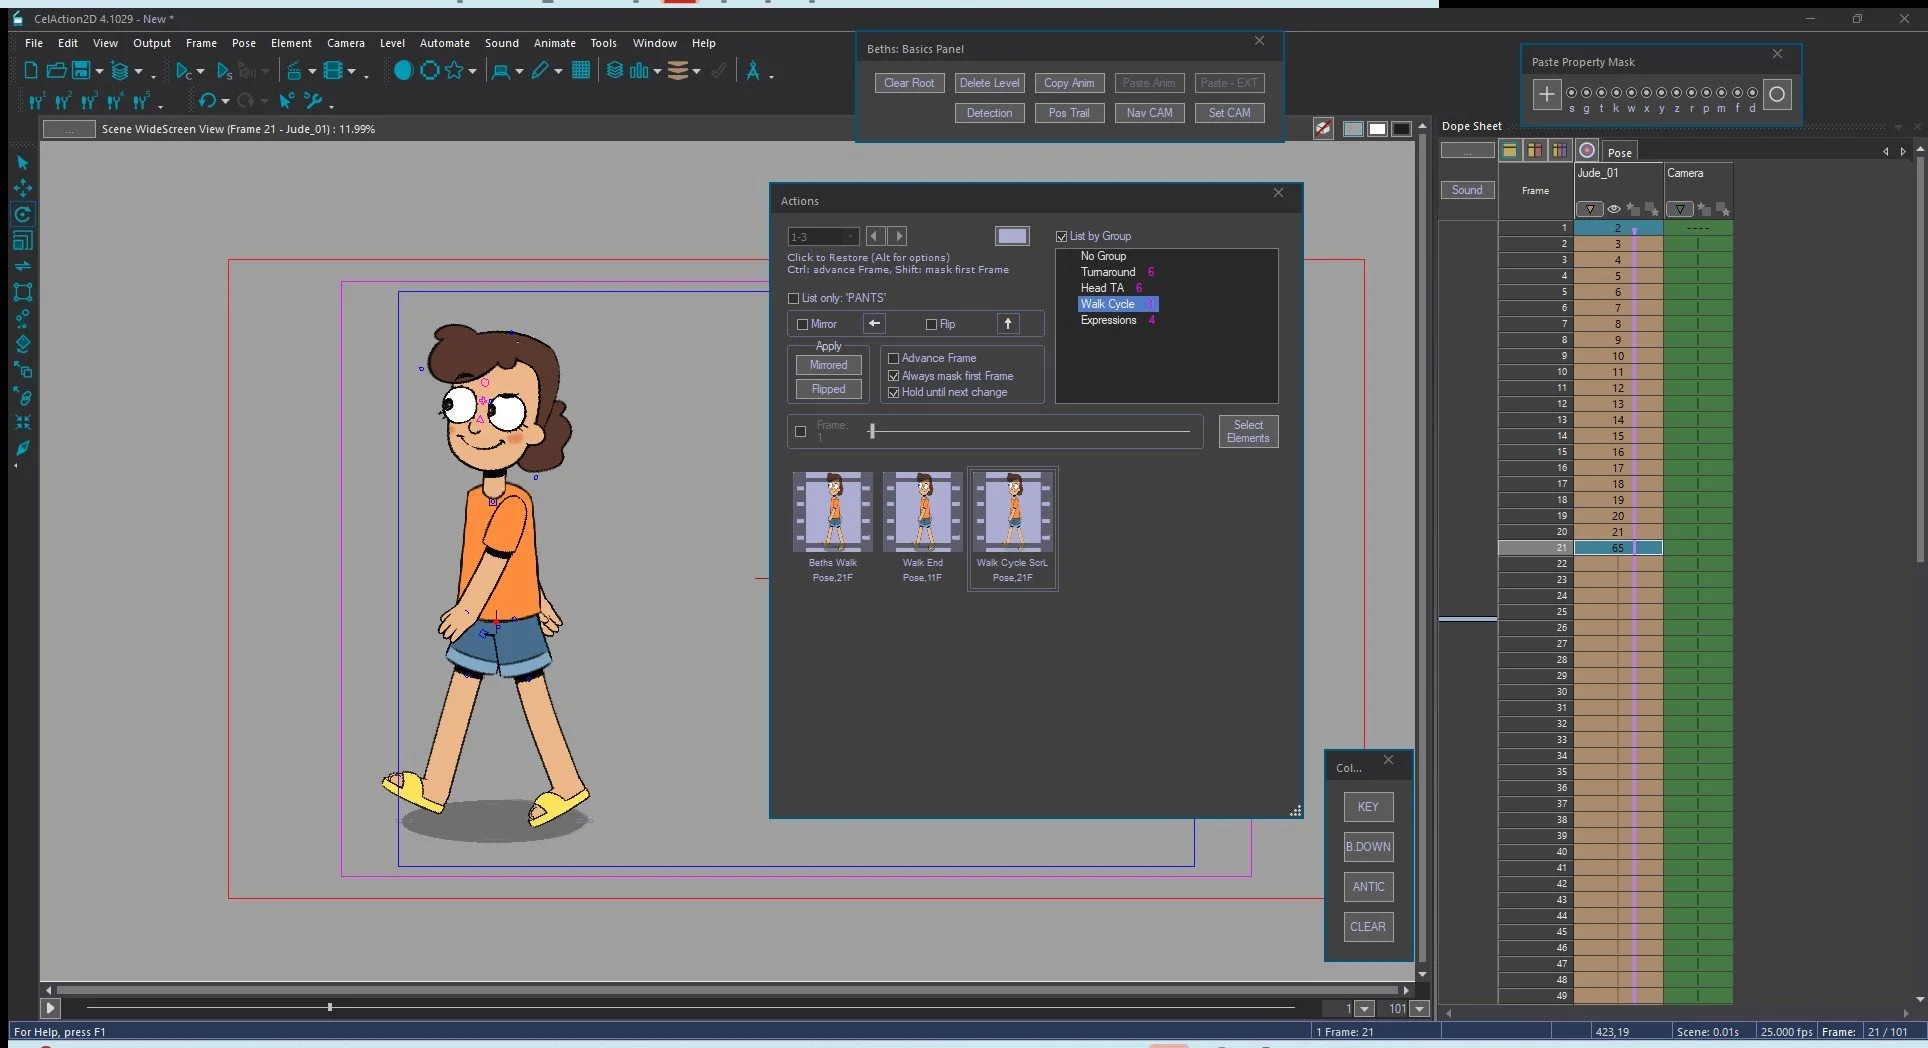Enable the Mirror checkbox
The width and height of the screenshot is (1928, 1048).
point(802,324)
